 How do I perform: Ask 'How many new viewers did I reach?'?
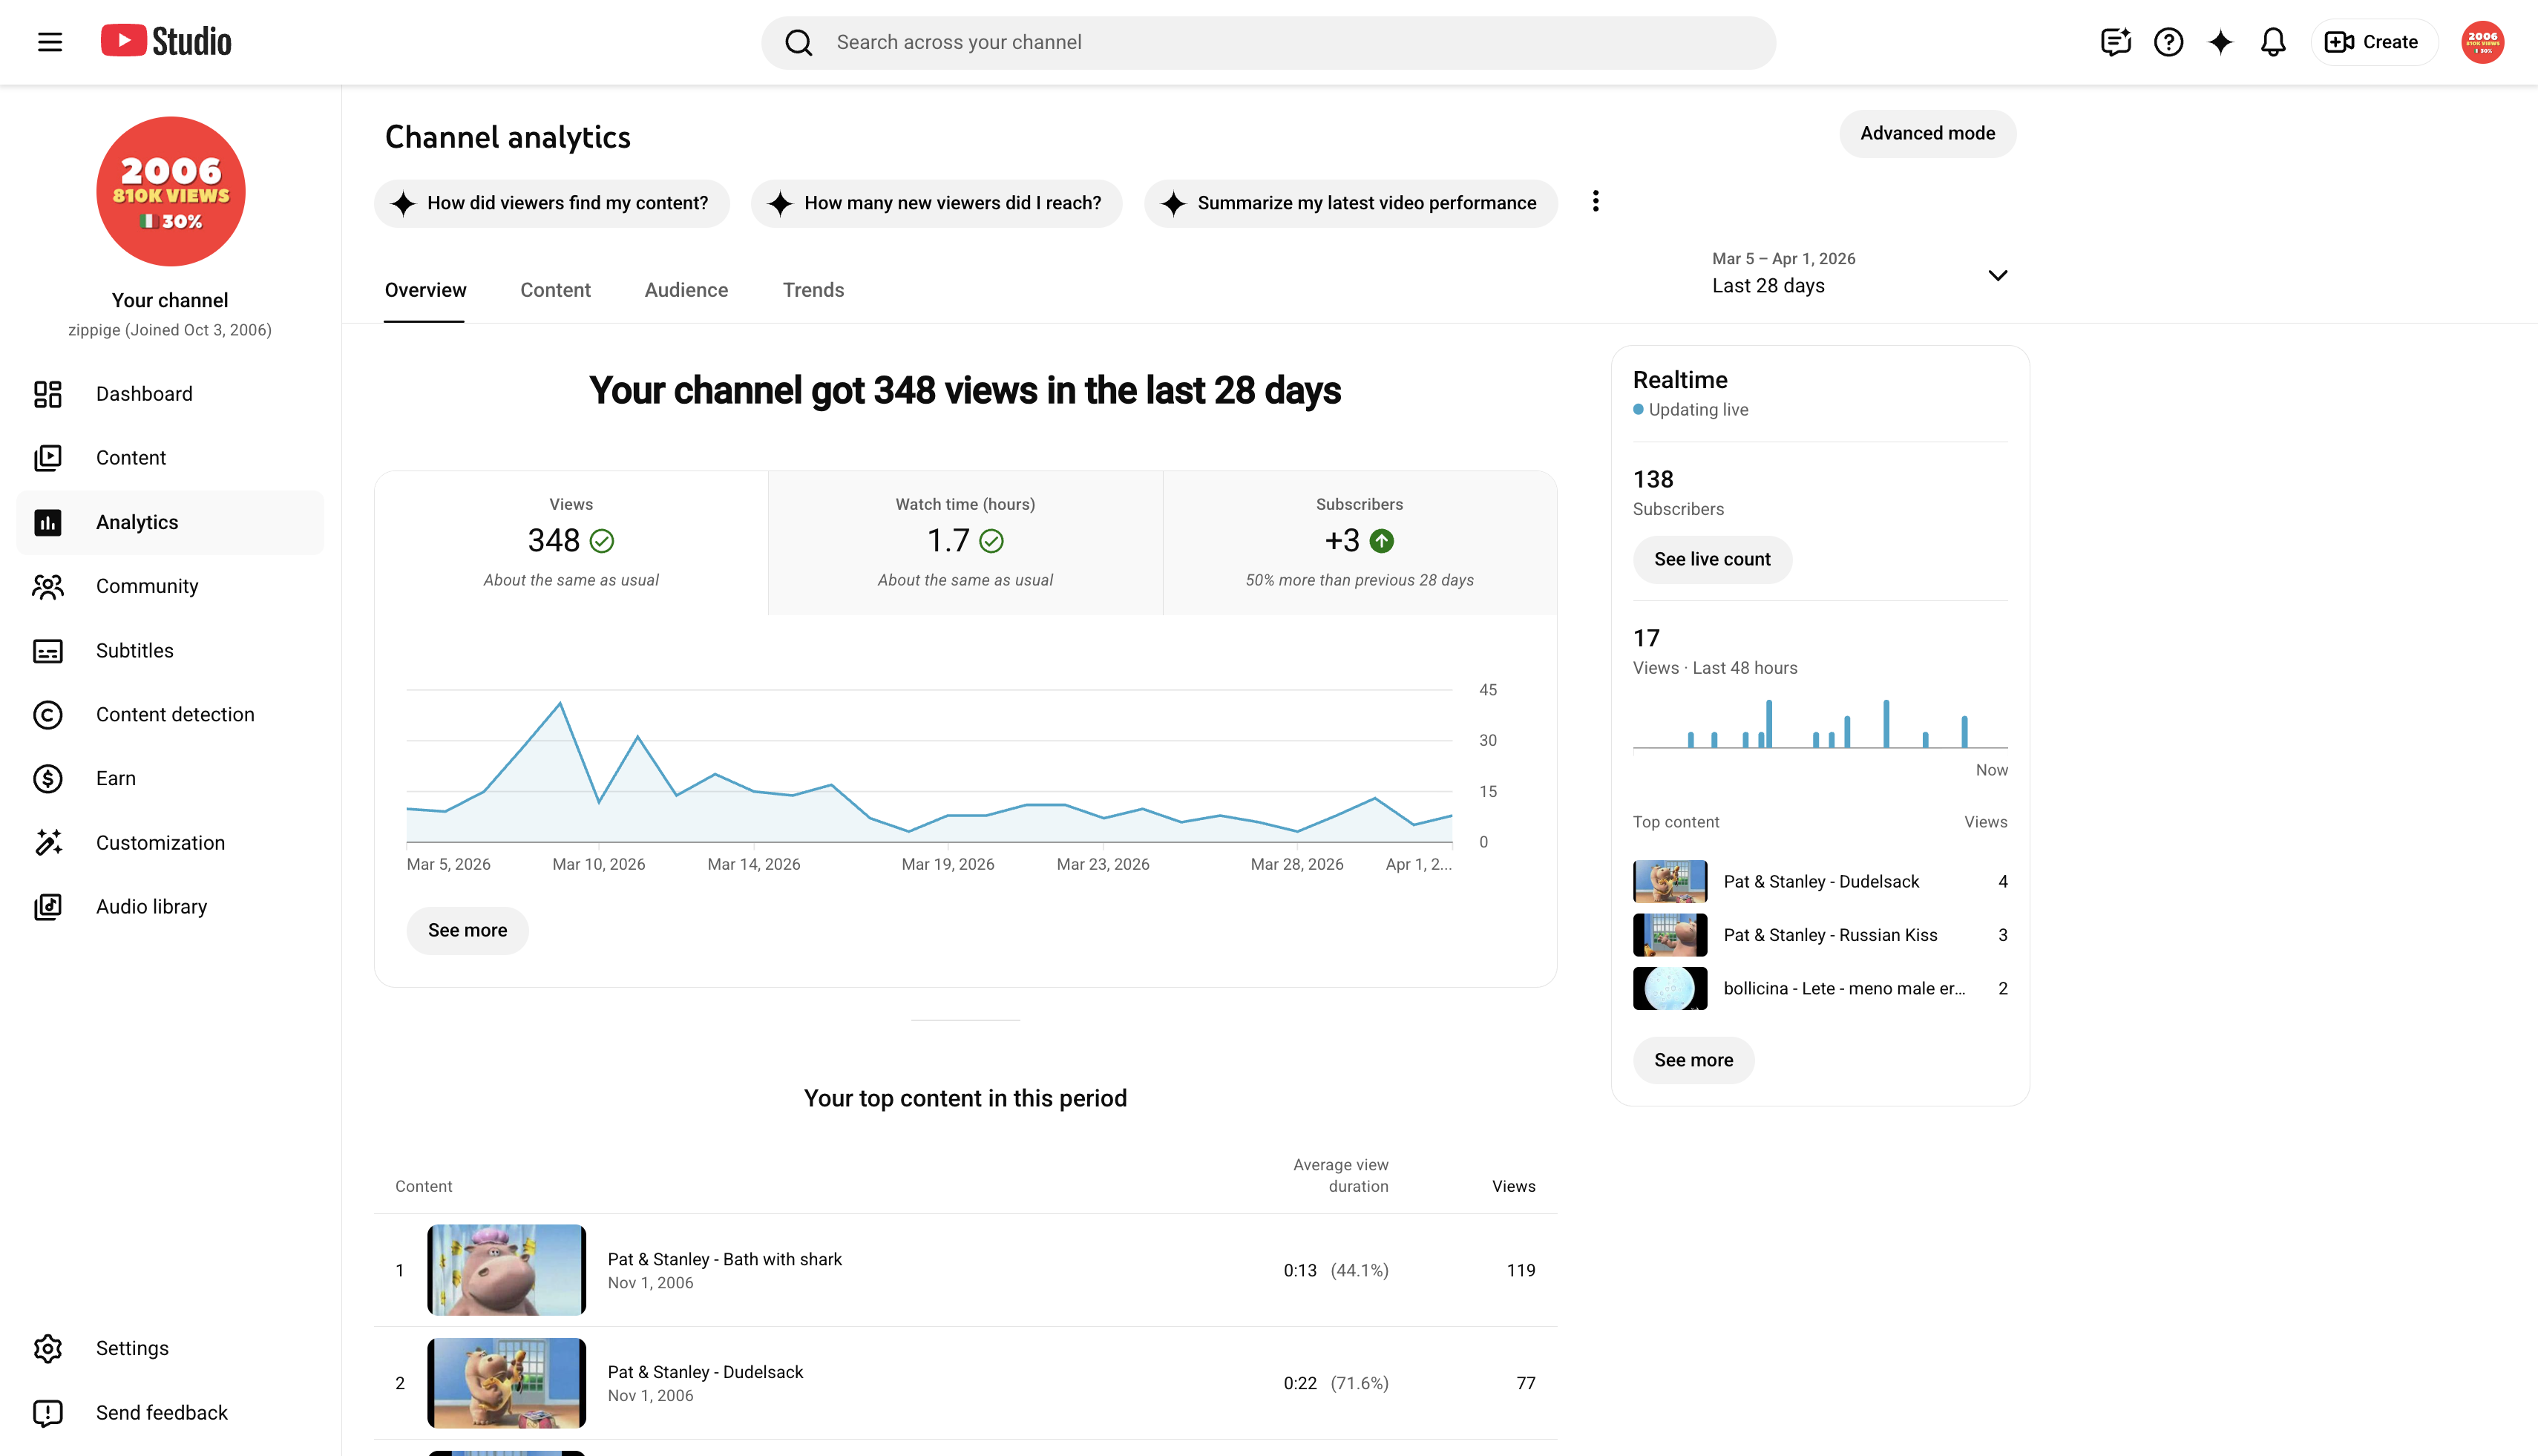coord(936,204)
